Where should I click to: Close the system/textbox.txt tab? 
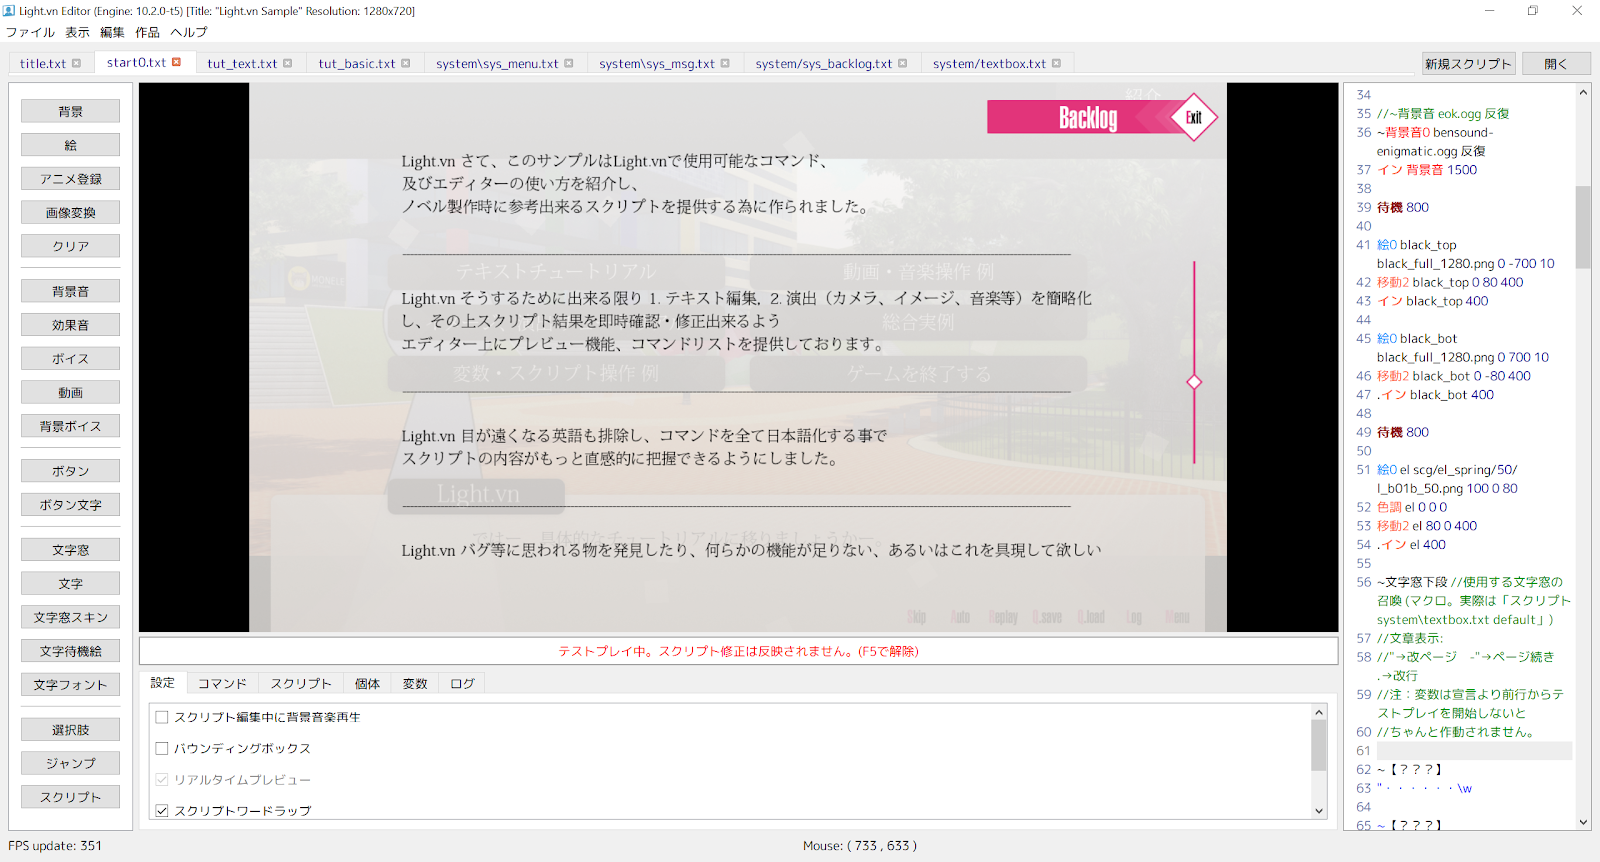pos(1056,63)
